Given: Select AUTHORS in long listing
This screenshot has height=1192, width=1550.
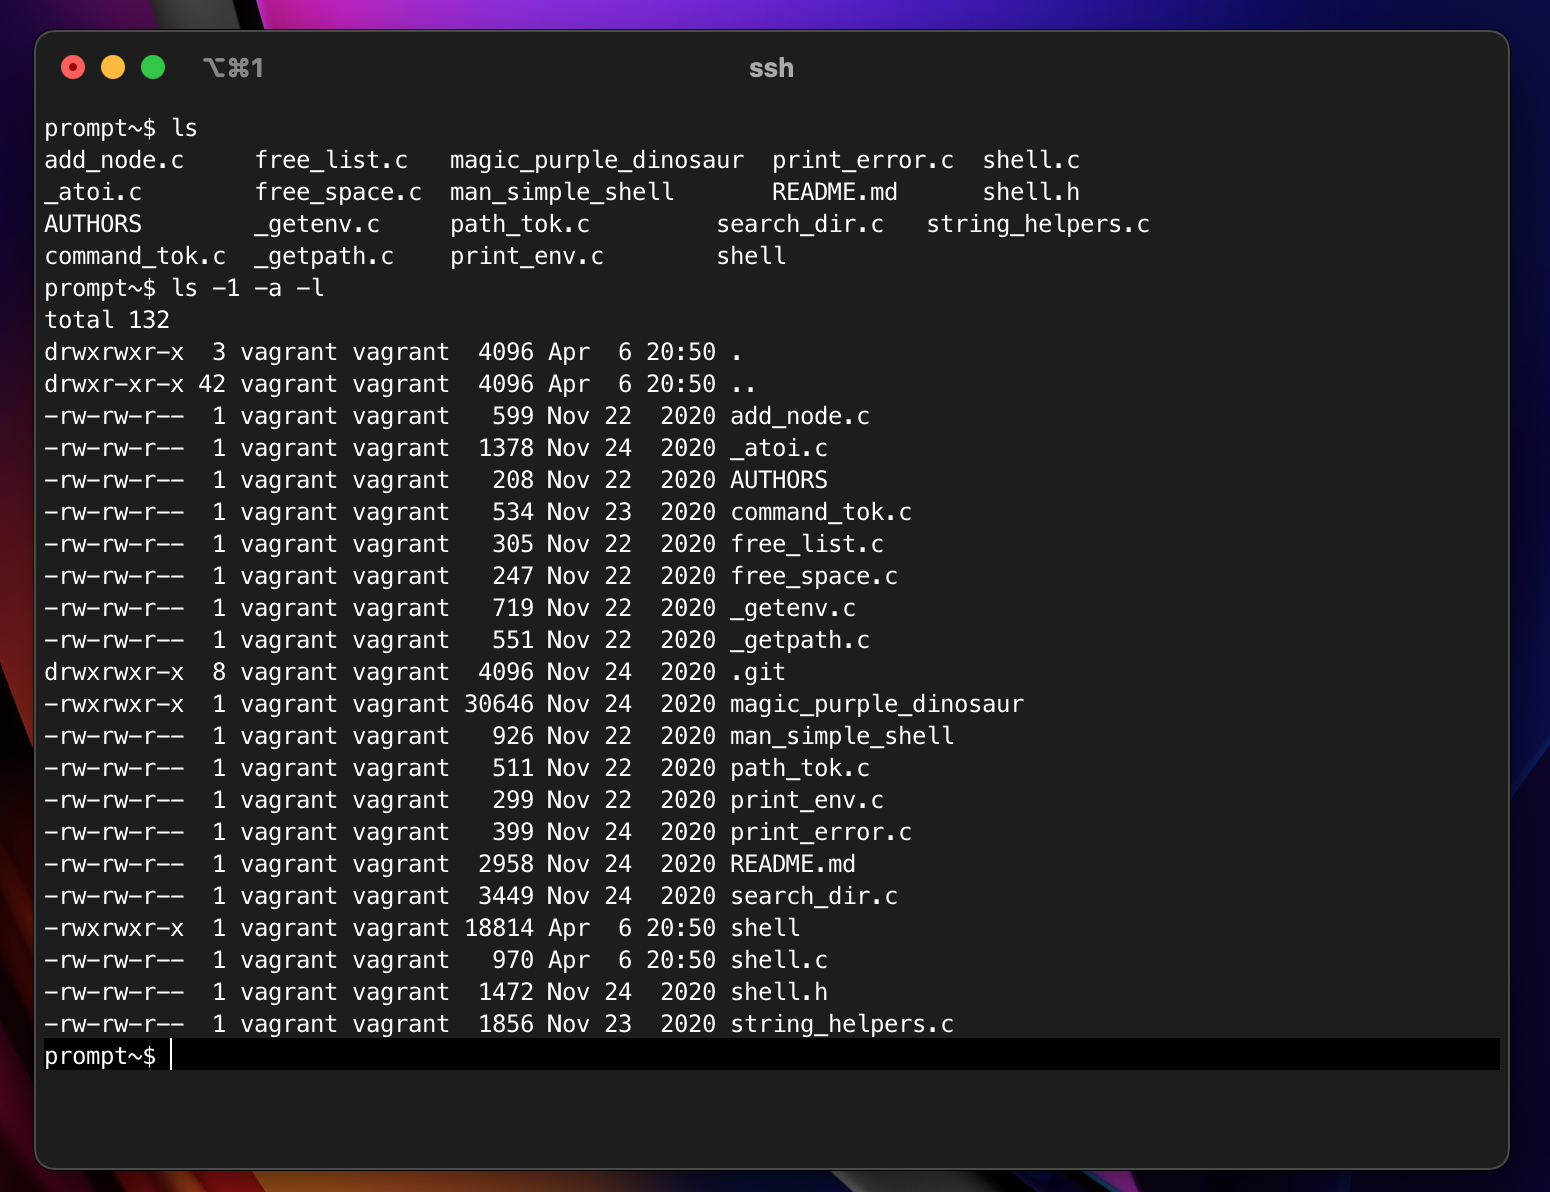Looking at the screenshot, I should coord(779,480).
